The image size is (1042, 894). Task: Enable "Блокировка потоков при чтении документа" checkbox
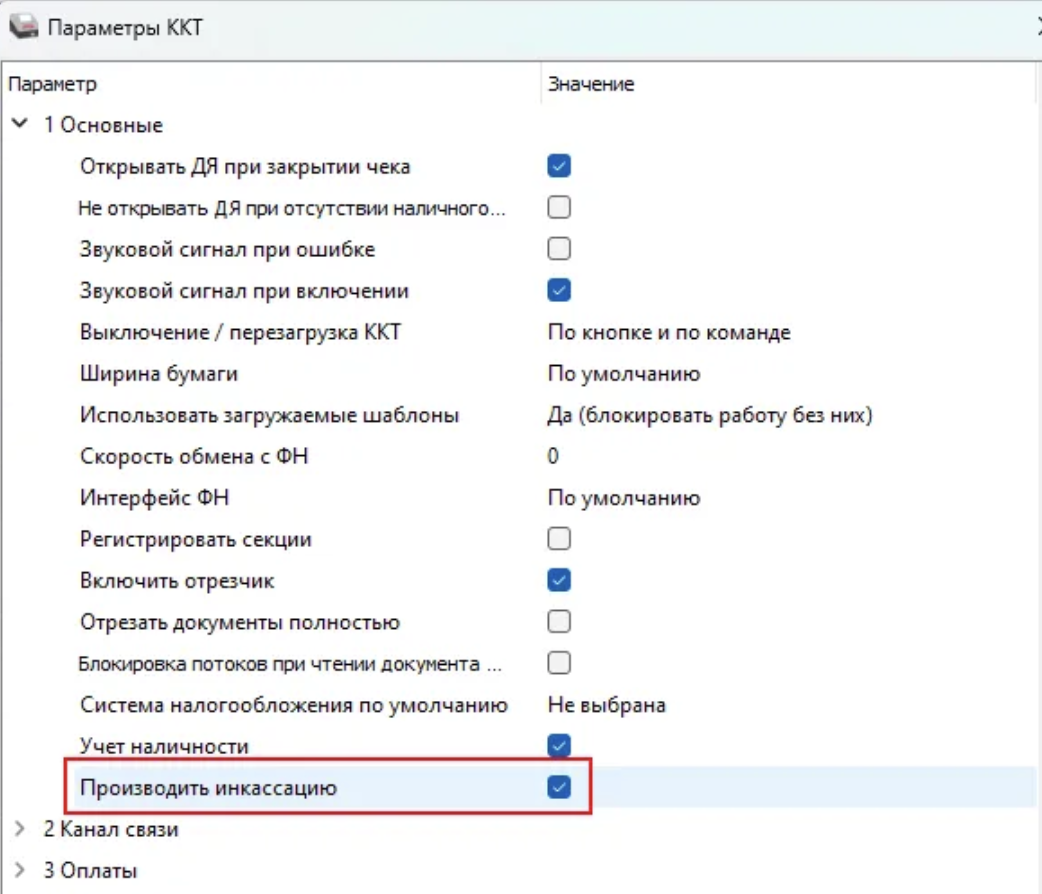[x=559, y=663]
